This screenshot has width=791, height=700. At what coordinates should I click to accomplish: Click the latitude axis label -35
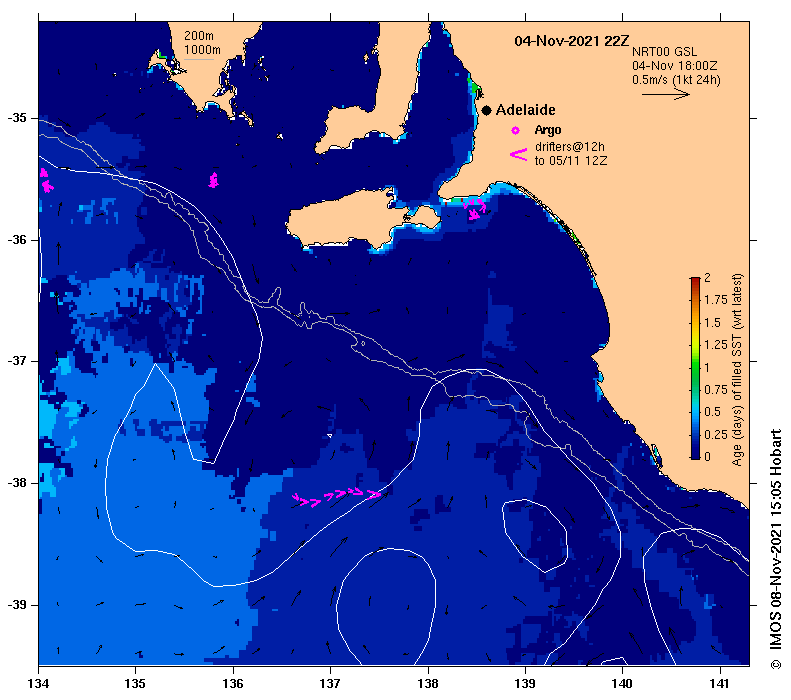point(17,118)
